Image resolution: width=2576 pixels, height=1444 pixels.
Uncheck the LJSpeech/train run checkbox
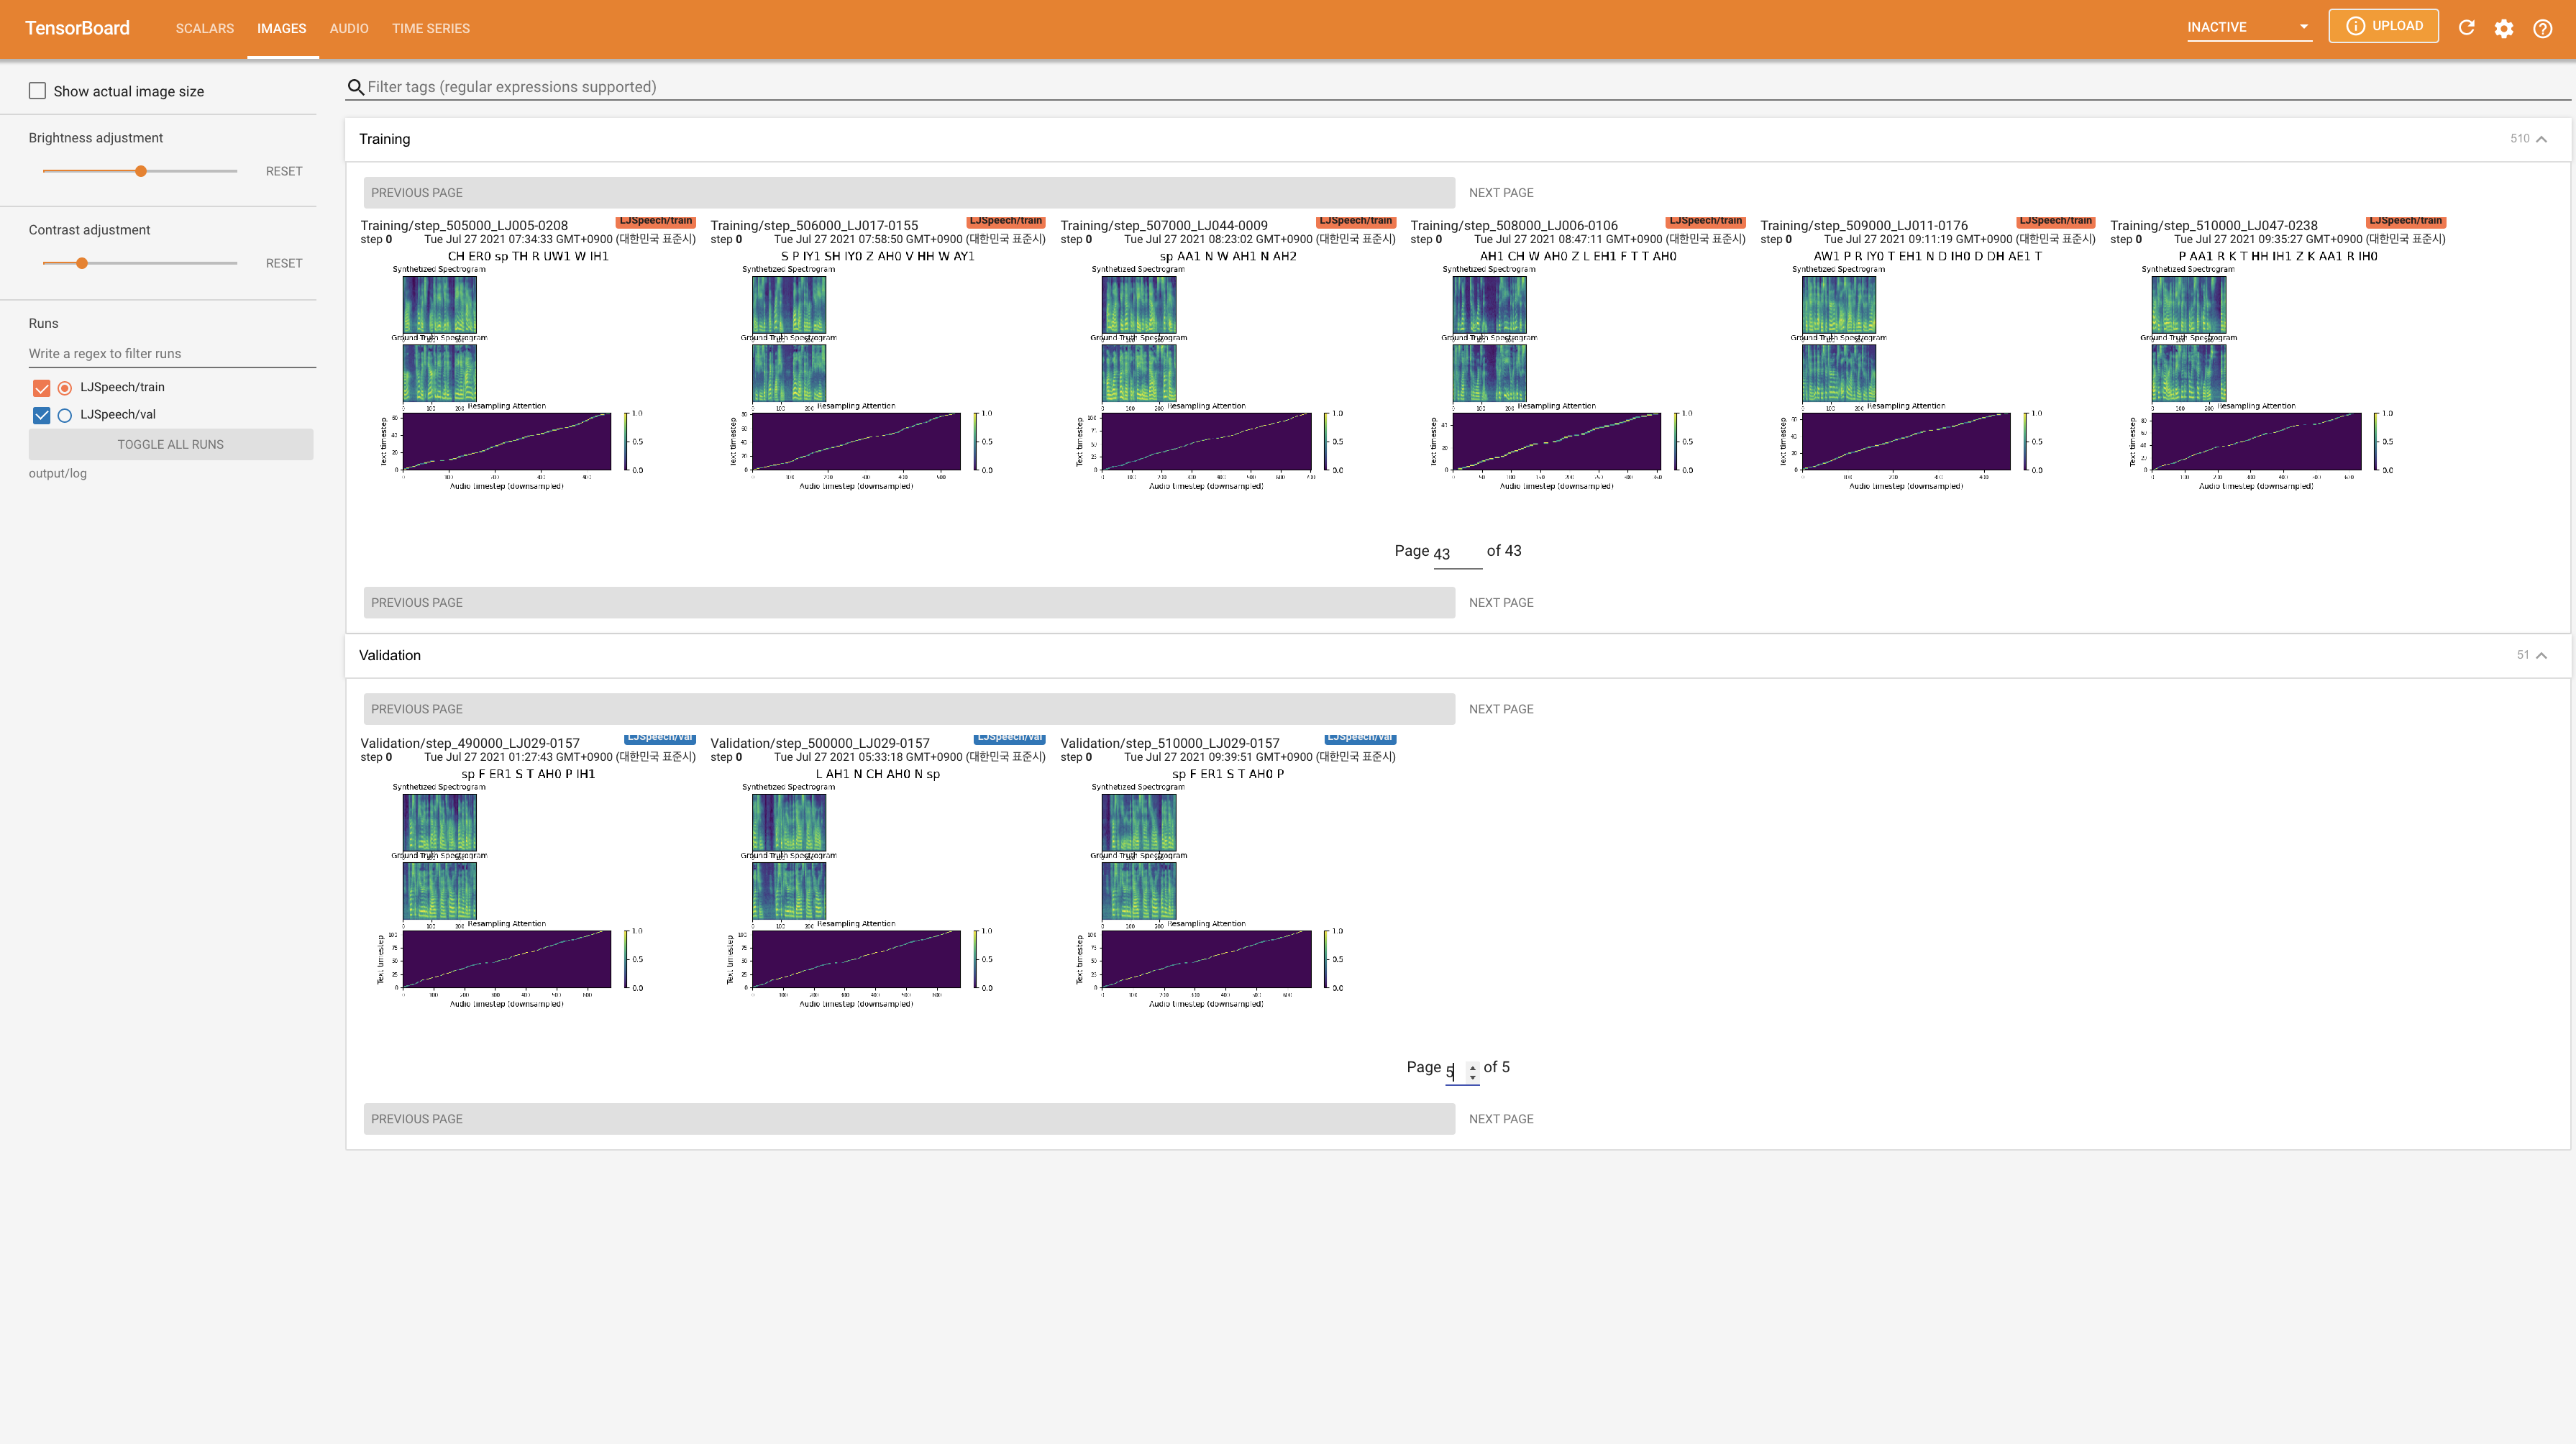coord(41,388)
